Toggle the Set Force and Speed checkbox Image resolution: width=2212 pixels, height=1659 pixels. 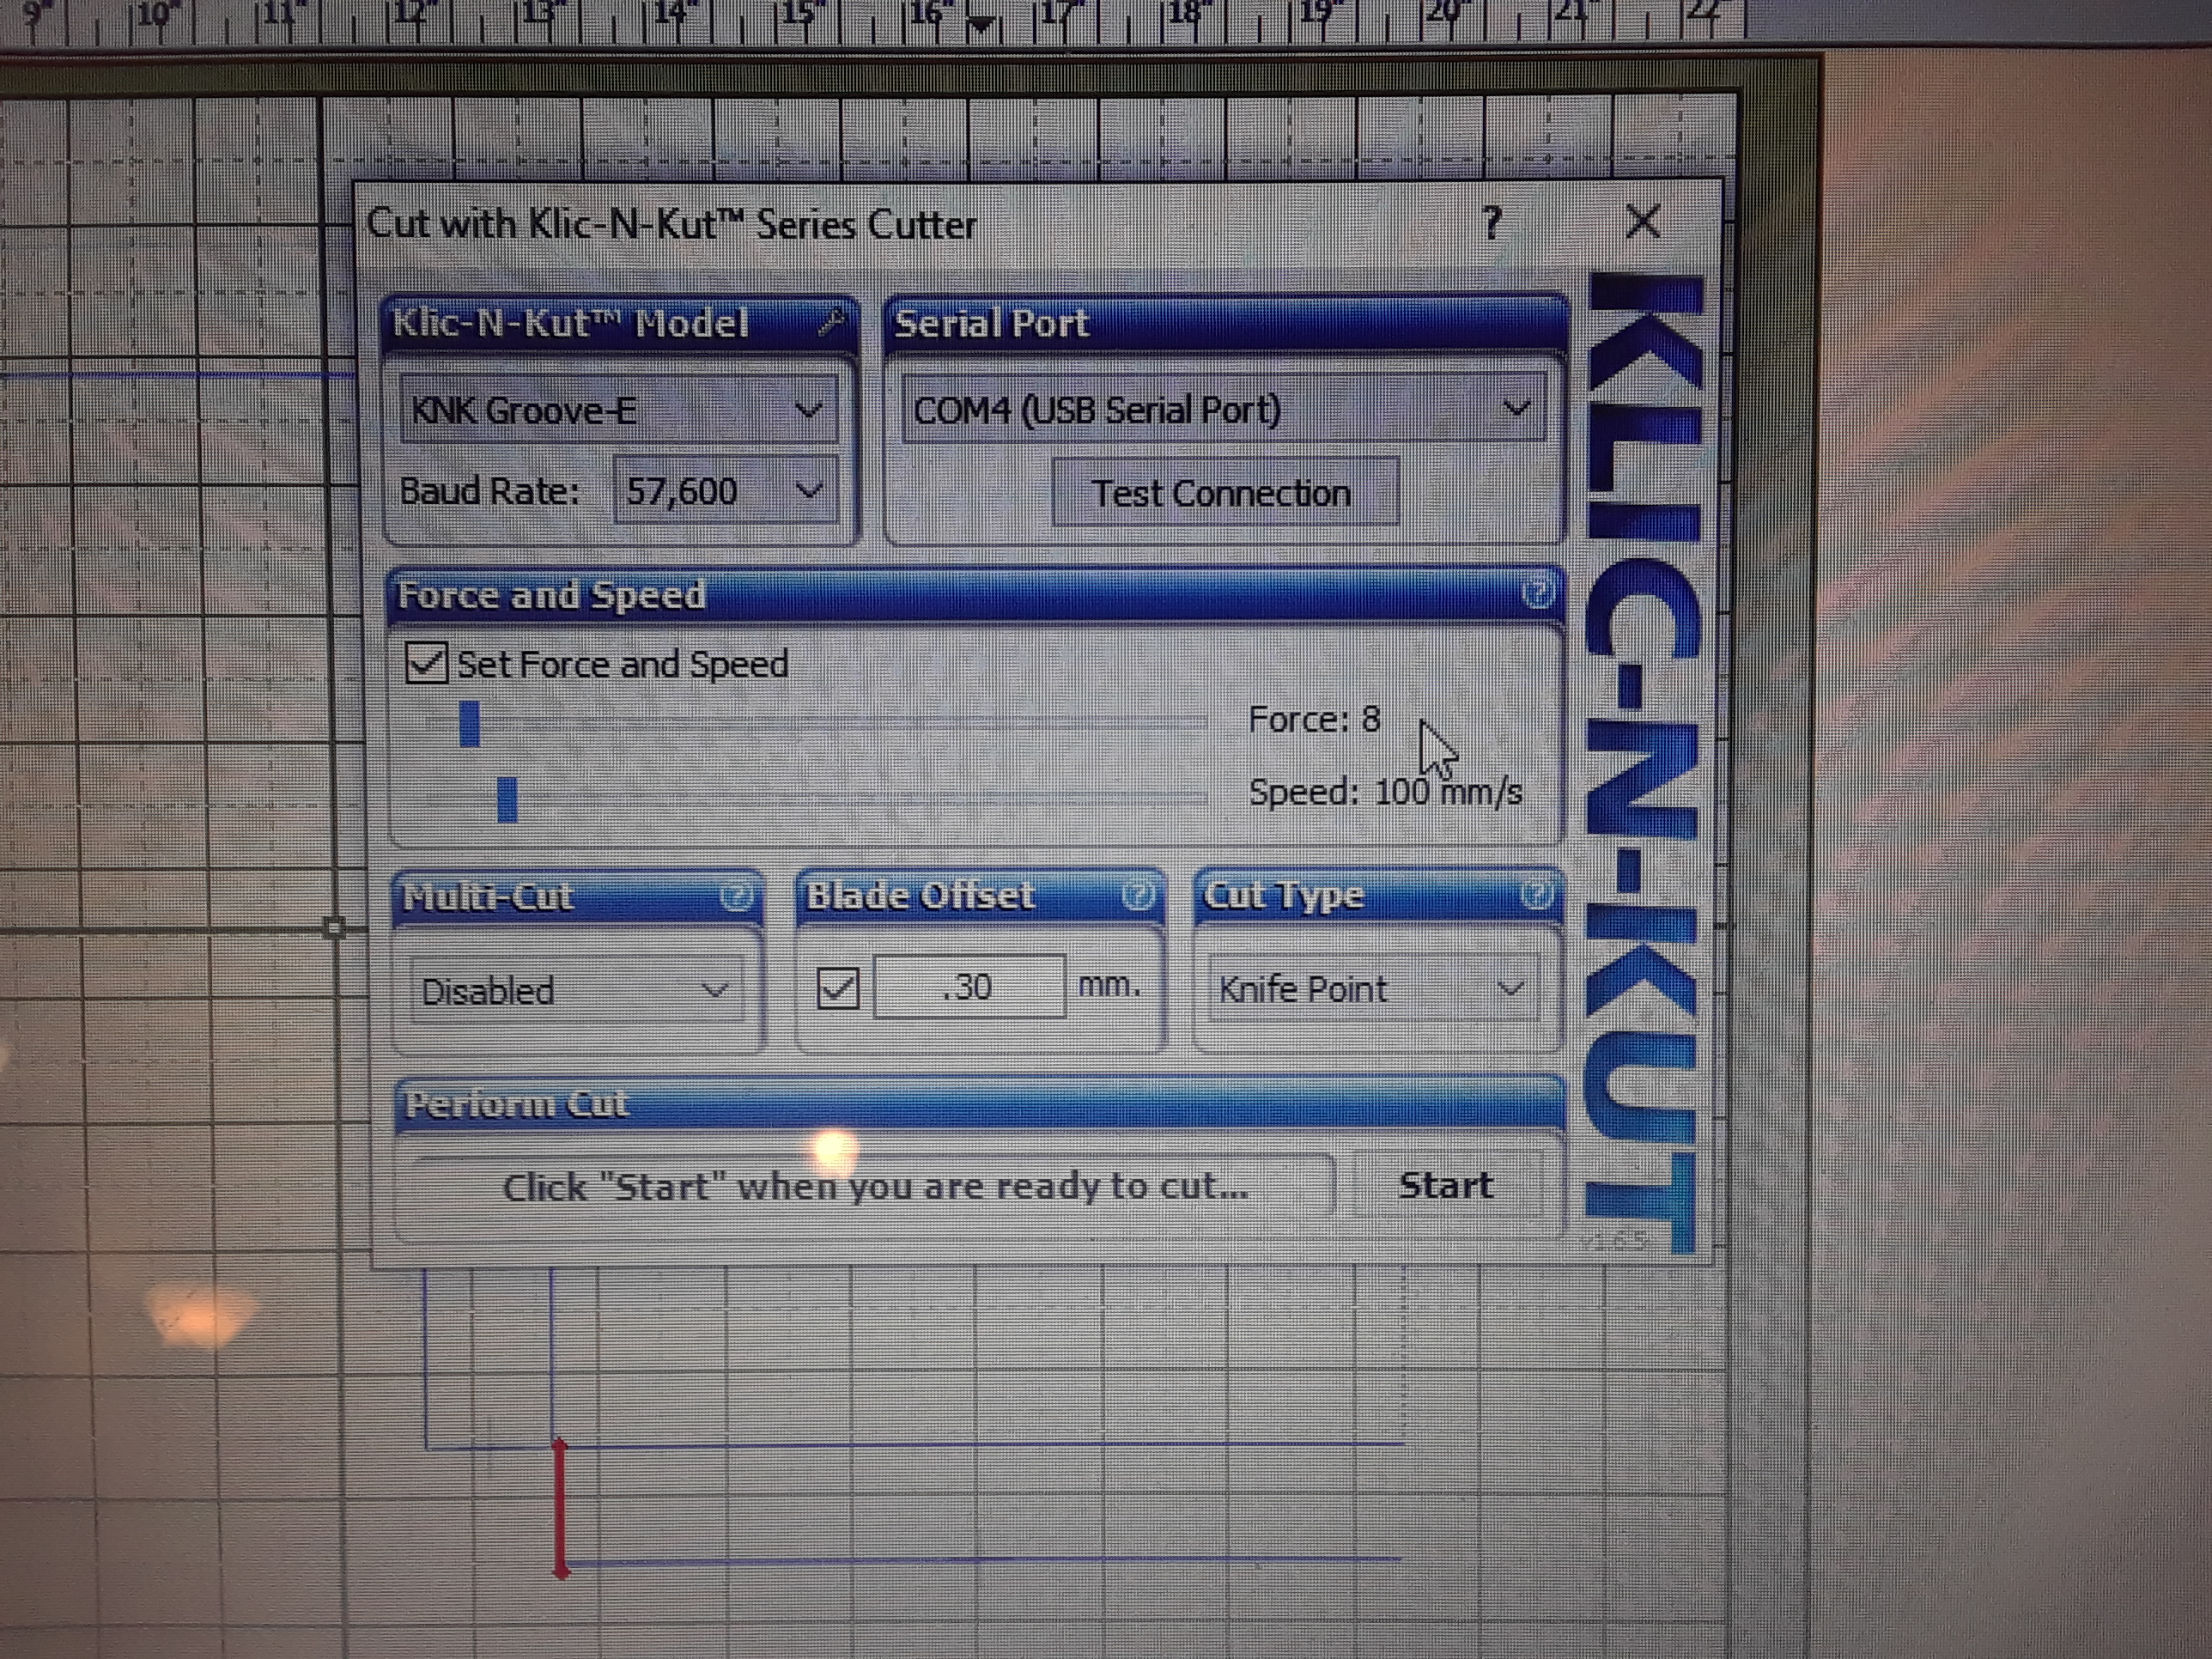tap(426, 663)
